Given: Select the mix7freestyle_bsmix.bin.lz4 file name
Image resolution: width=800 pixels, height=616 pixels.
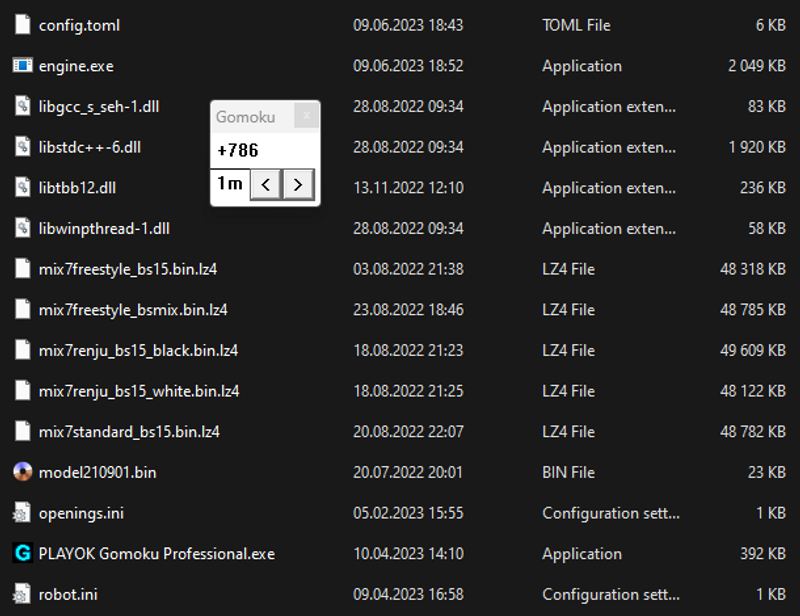Looking at the screenshot, I should pyautogui.click(x=133, y=310).
